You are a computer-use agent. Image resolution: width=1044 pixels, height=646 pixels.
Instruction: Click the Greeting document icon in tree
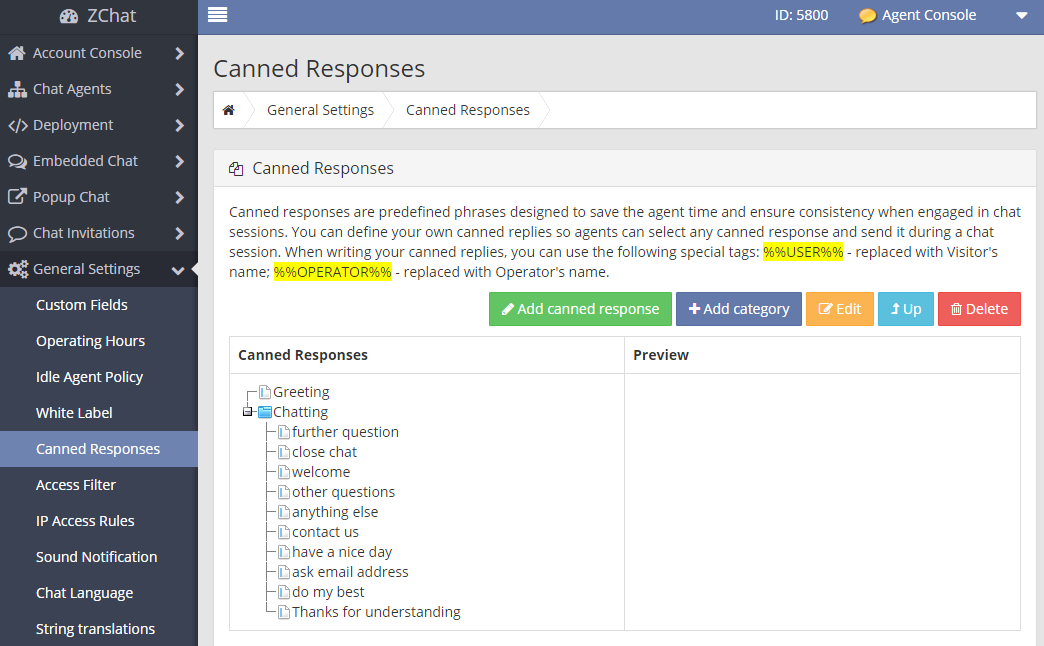(265, 392)
